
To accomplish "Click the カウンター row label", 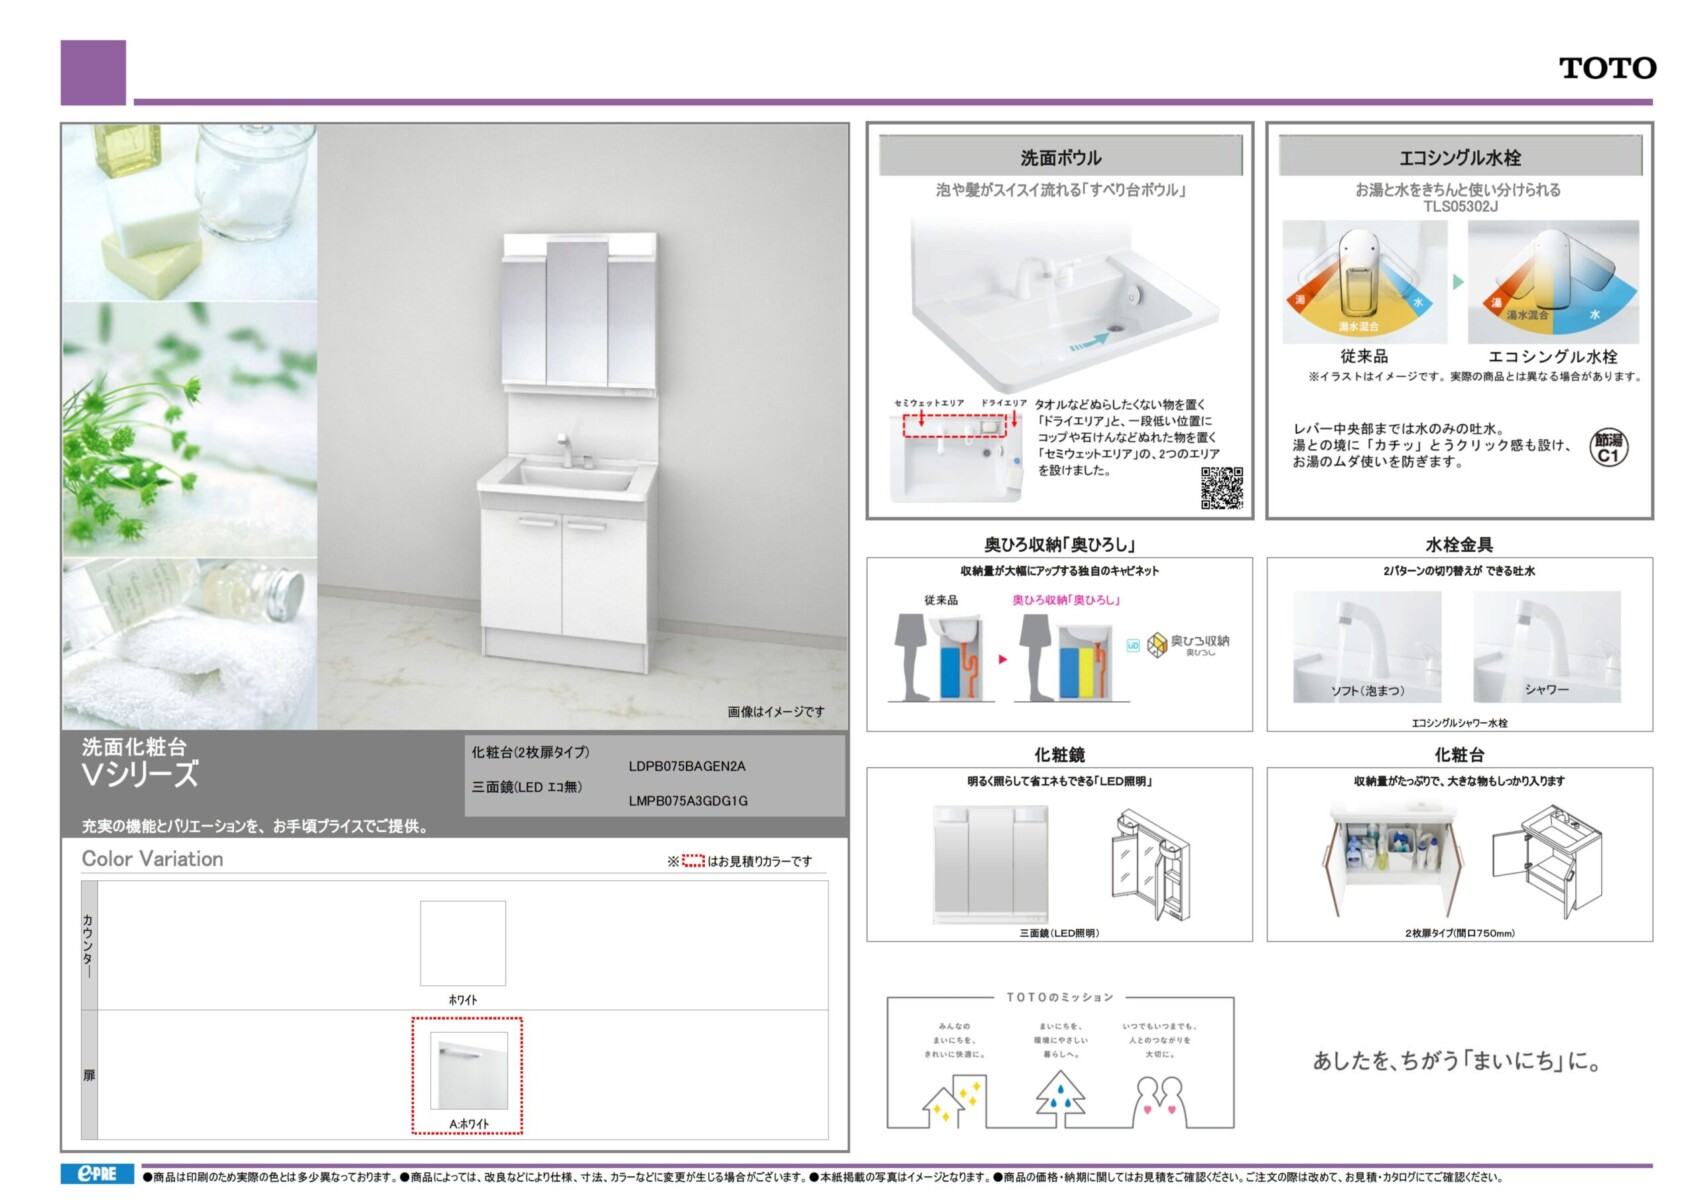I will [x=88, y=946].
